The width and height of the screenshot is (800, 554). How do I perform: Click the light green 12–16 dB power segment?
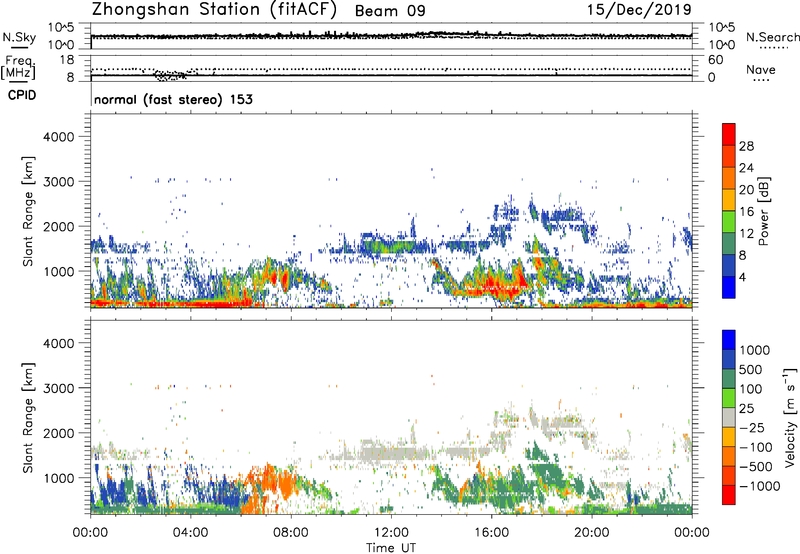pos(729,222)
